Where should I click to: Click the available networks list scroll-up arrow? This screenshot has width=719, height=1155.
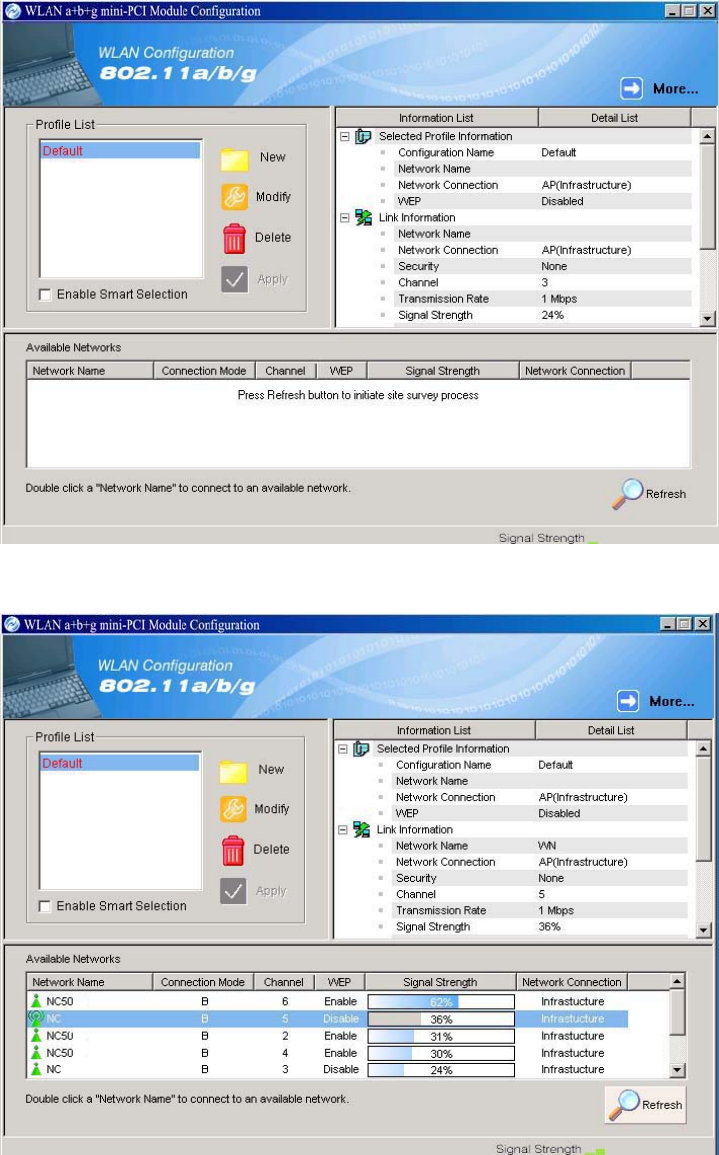(678, 981)
